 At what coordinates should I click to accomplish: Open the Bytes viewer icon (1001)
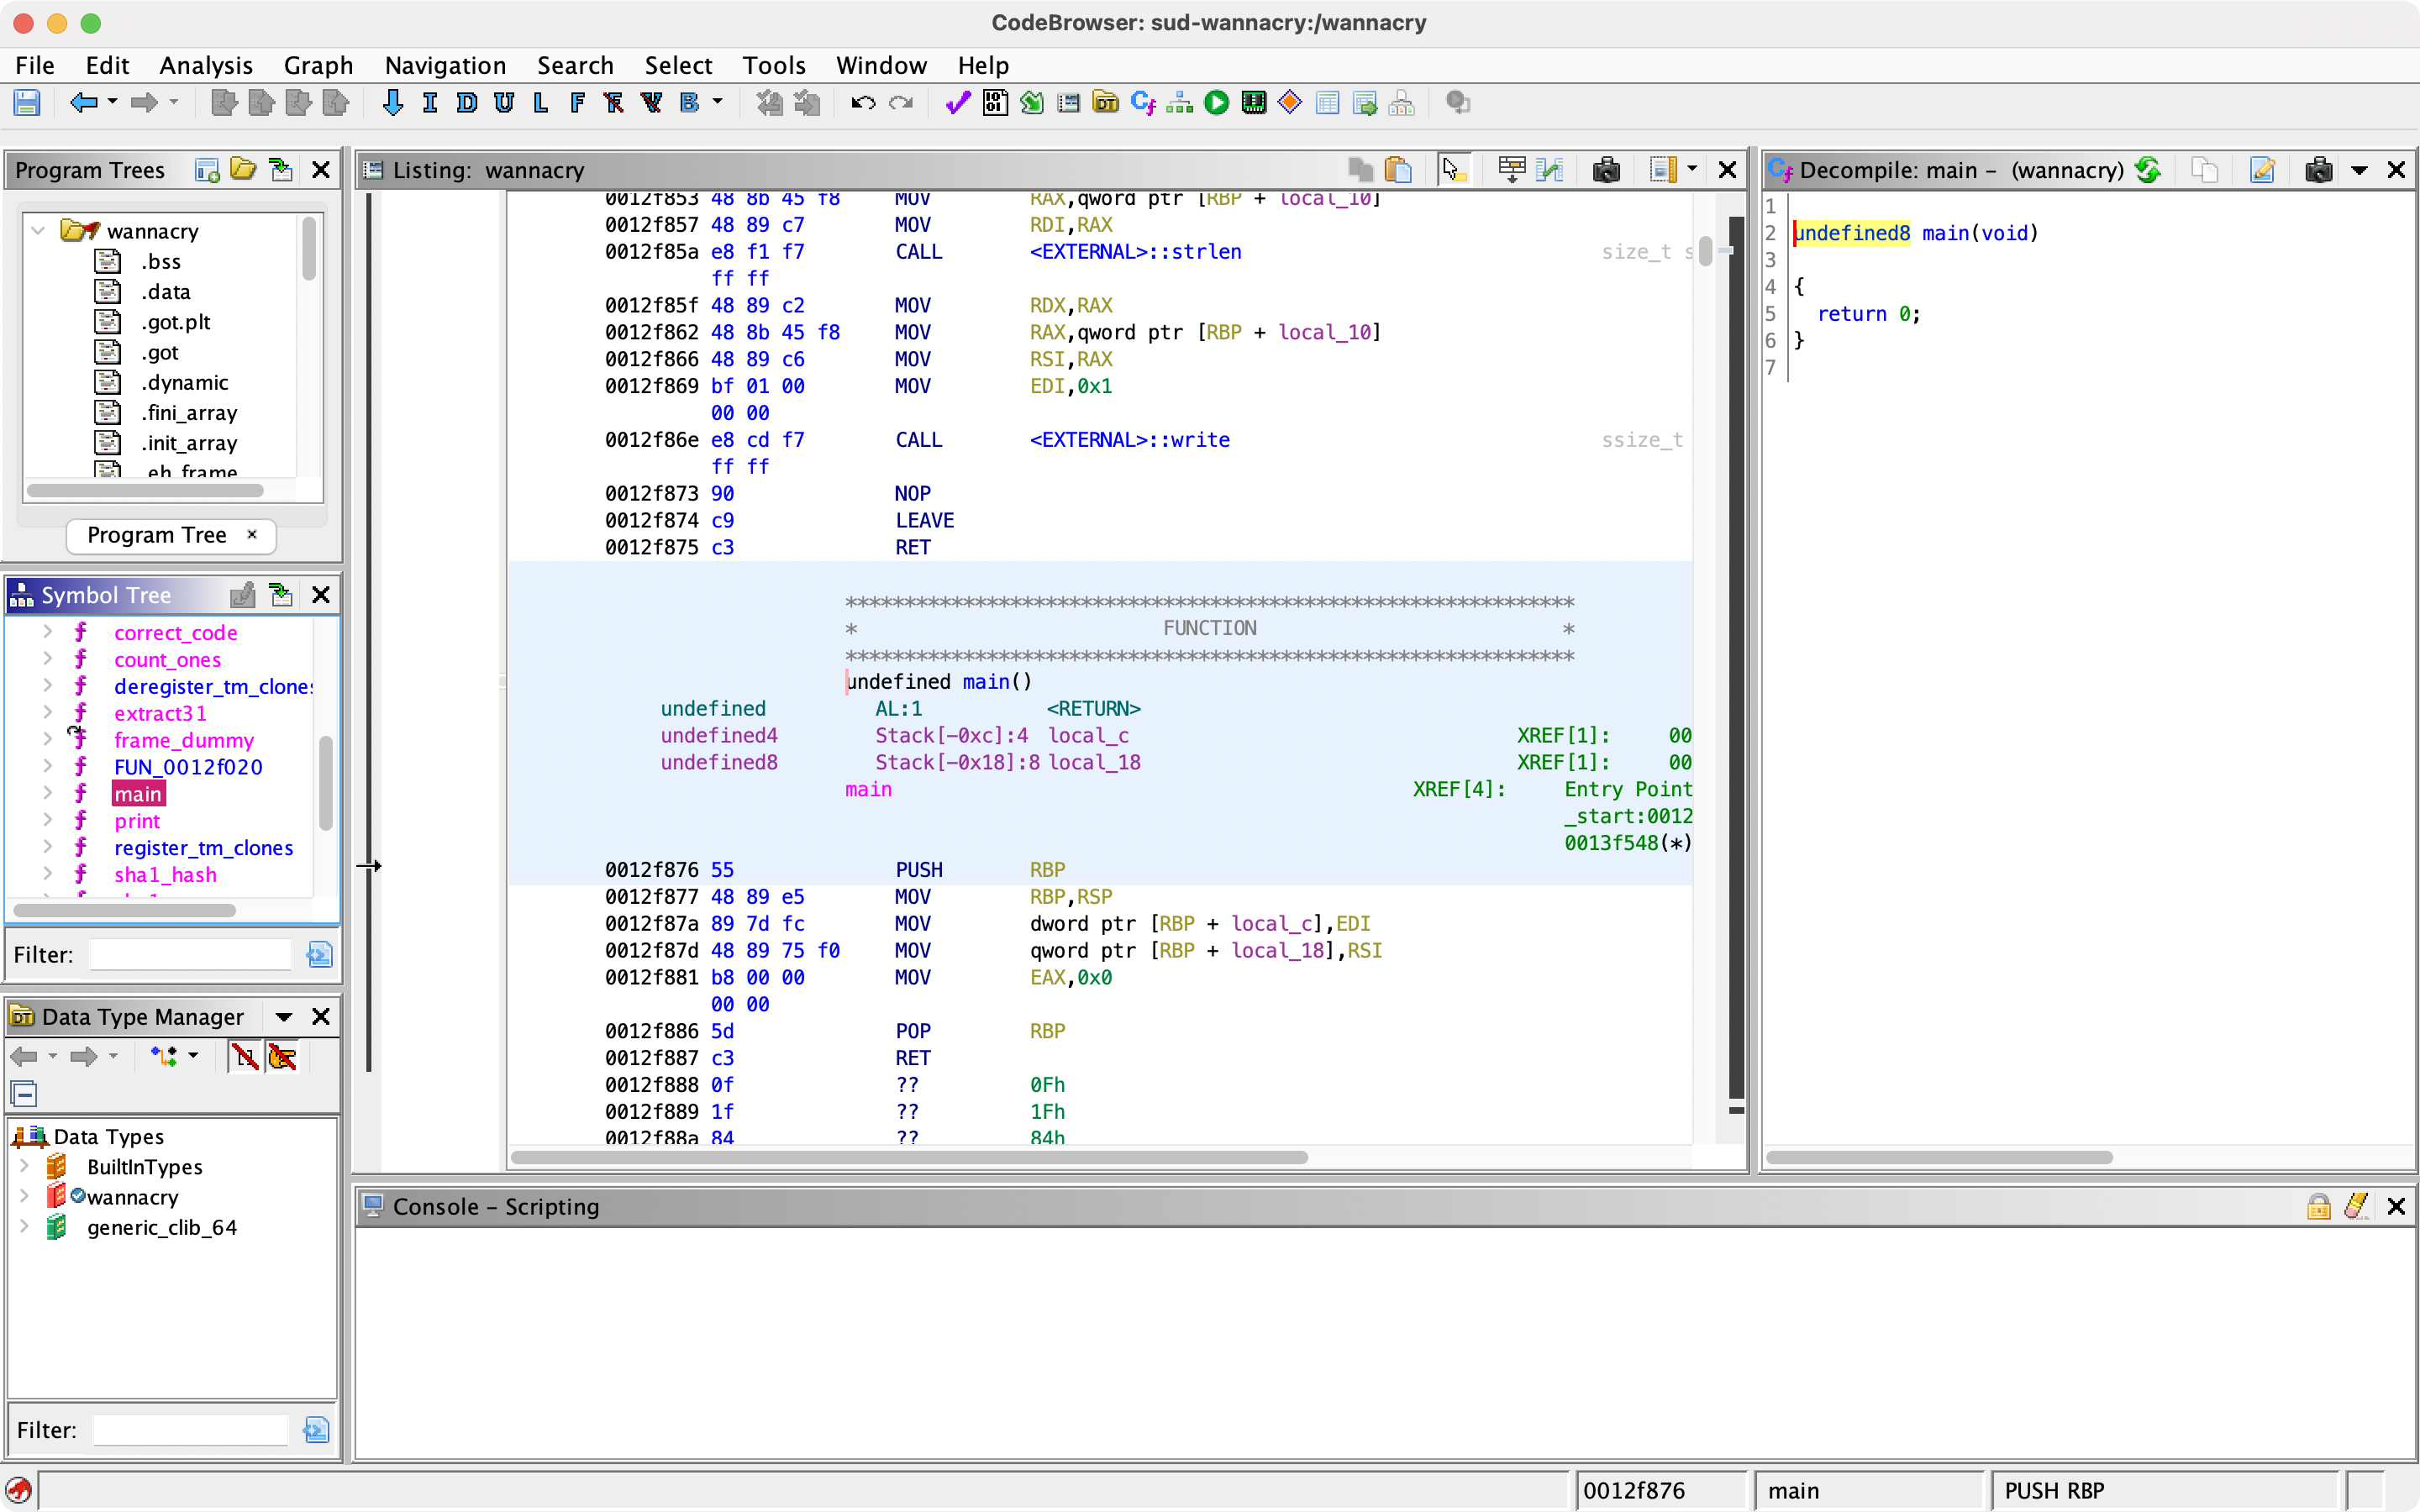coord(995,103)
